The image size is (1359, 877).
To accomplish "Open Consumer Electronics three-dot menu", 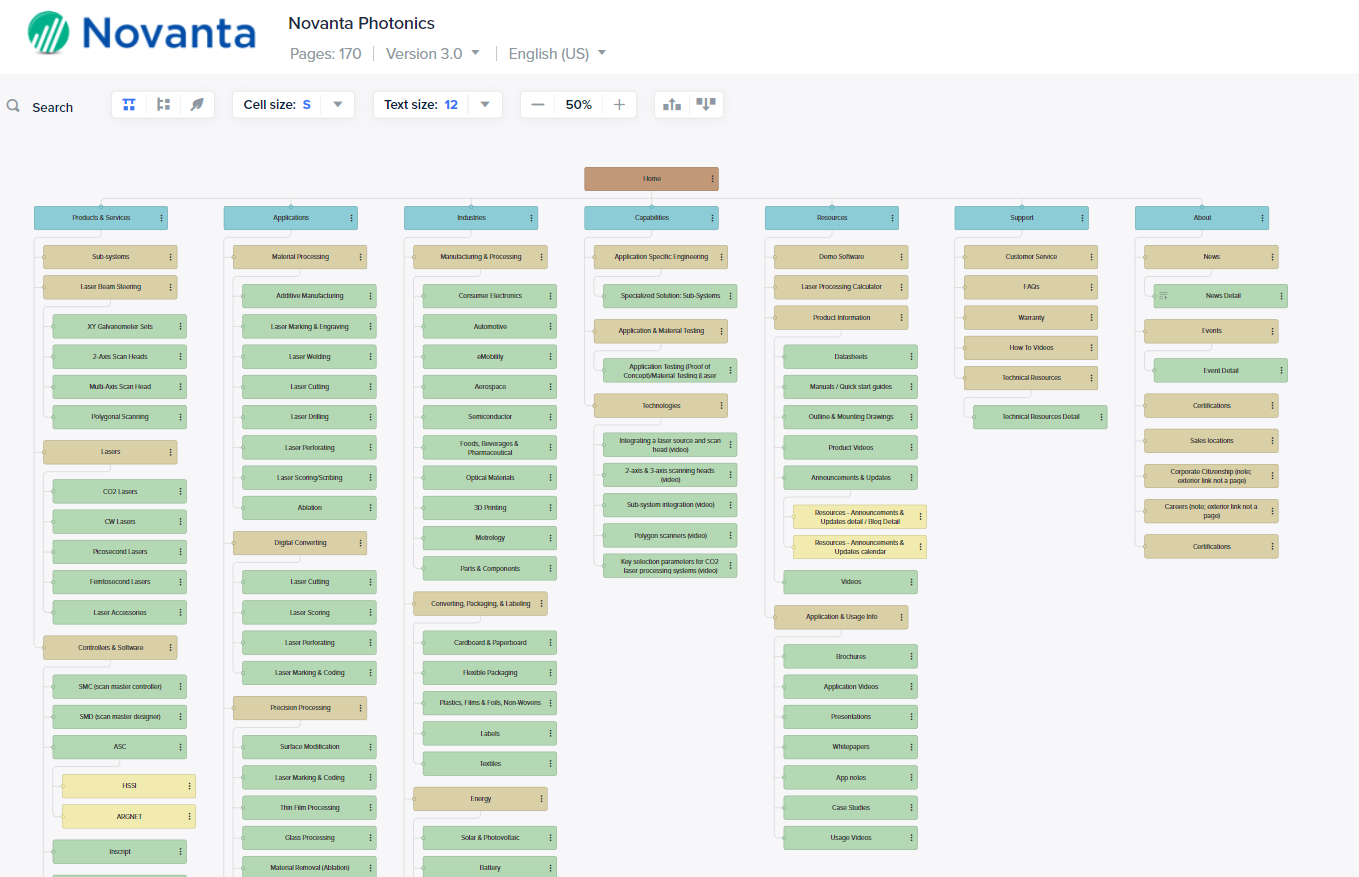I will tap(550, 296).
